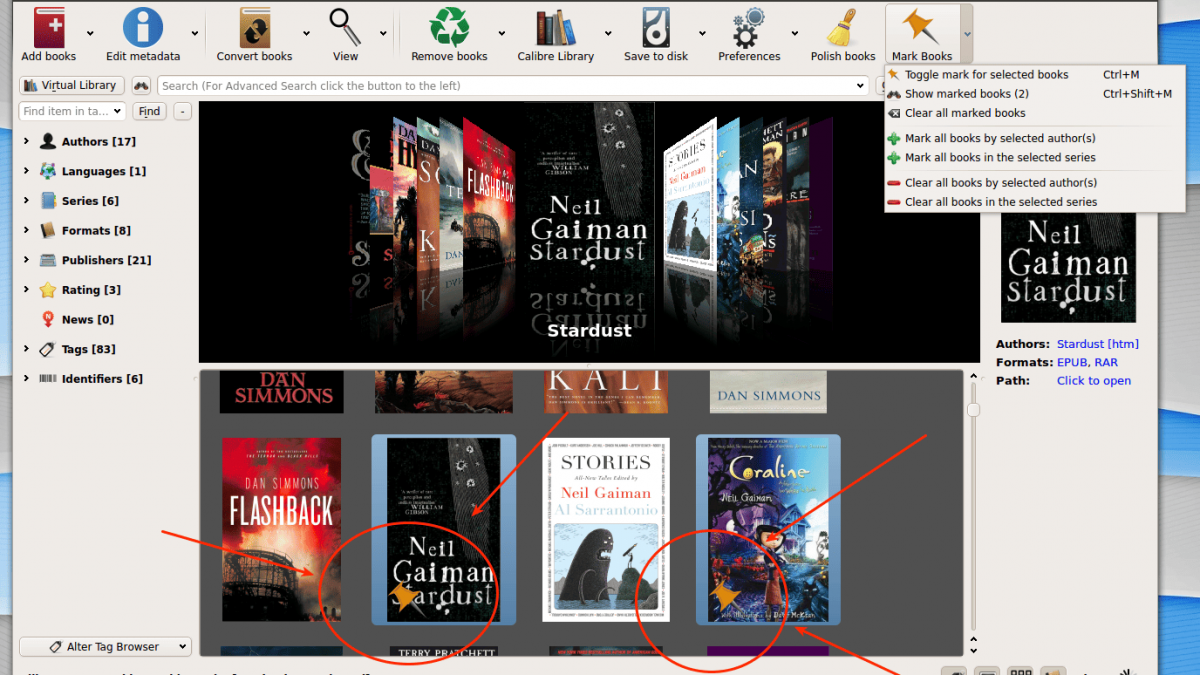Expand the Authors tree node arrow
The height and width of the screenshot is (675, 1200).
(x=27, y=142)
